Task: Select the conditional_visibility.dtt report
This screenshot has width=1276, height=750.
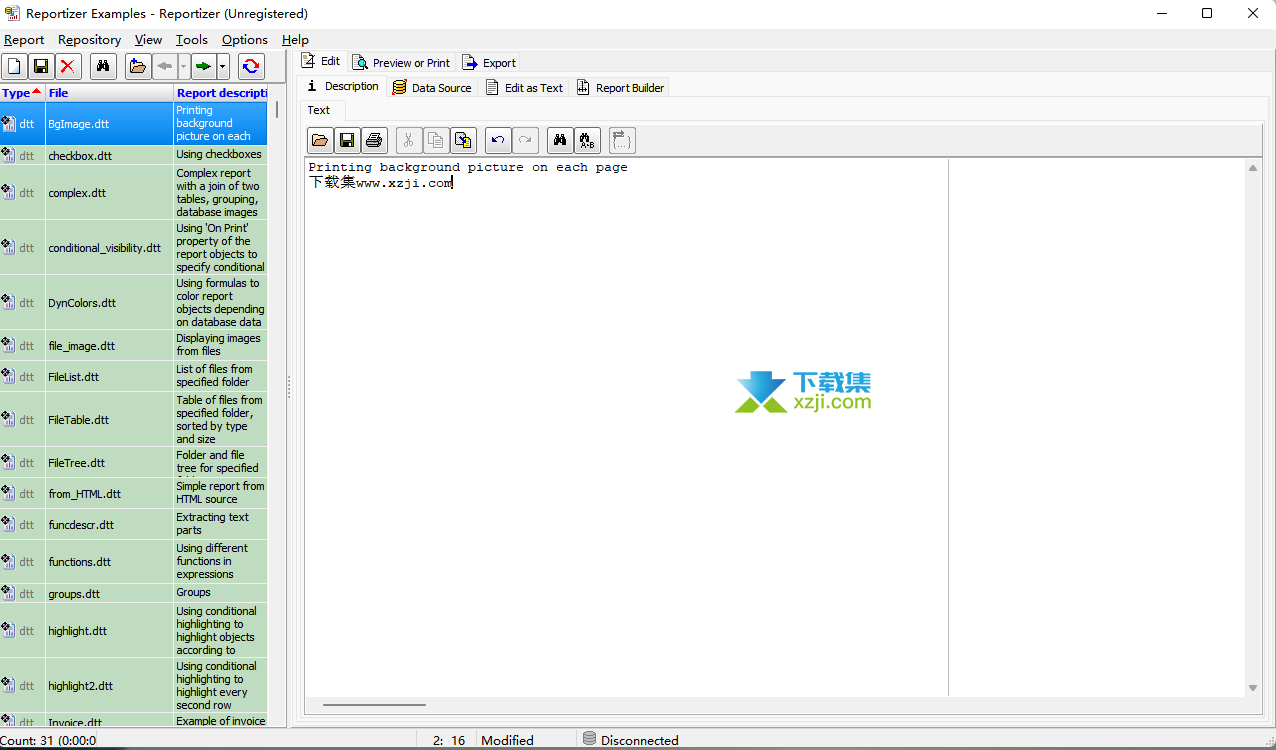Action: coord(134,248)
